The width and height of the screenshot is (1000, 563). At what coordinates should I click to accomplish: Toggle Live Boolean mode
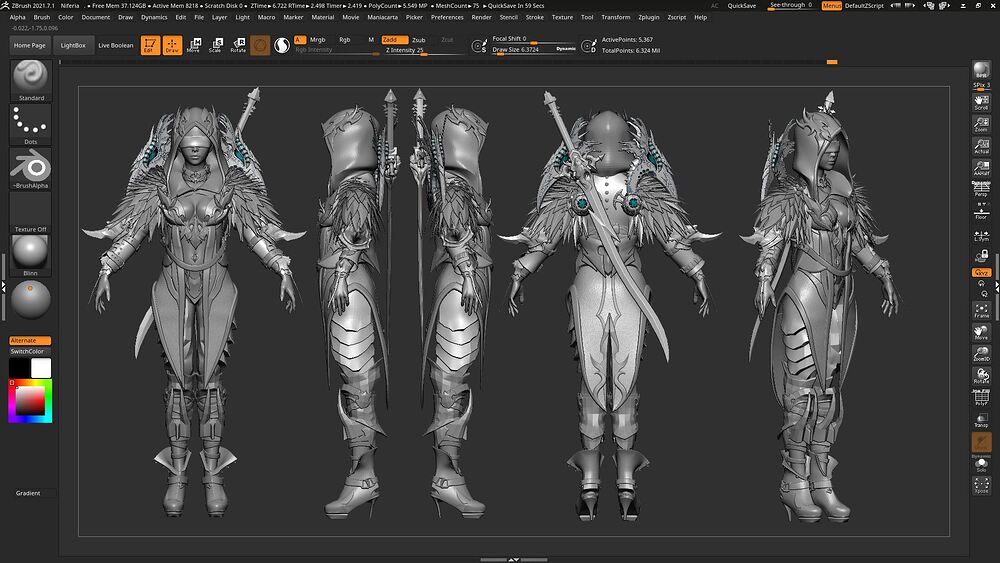(x=116, y=45)
